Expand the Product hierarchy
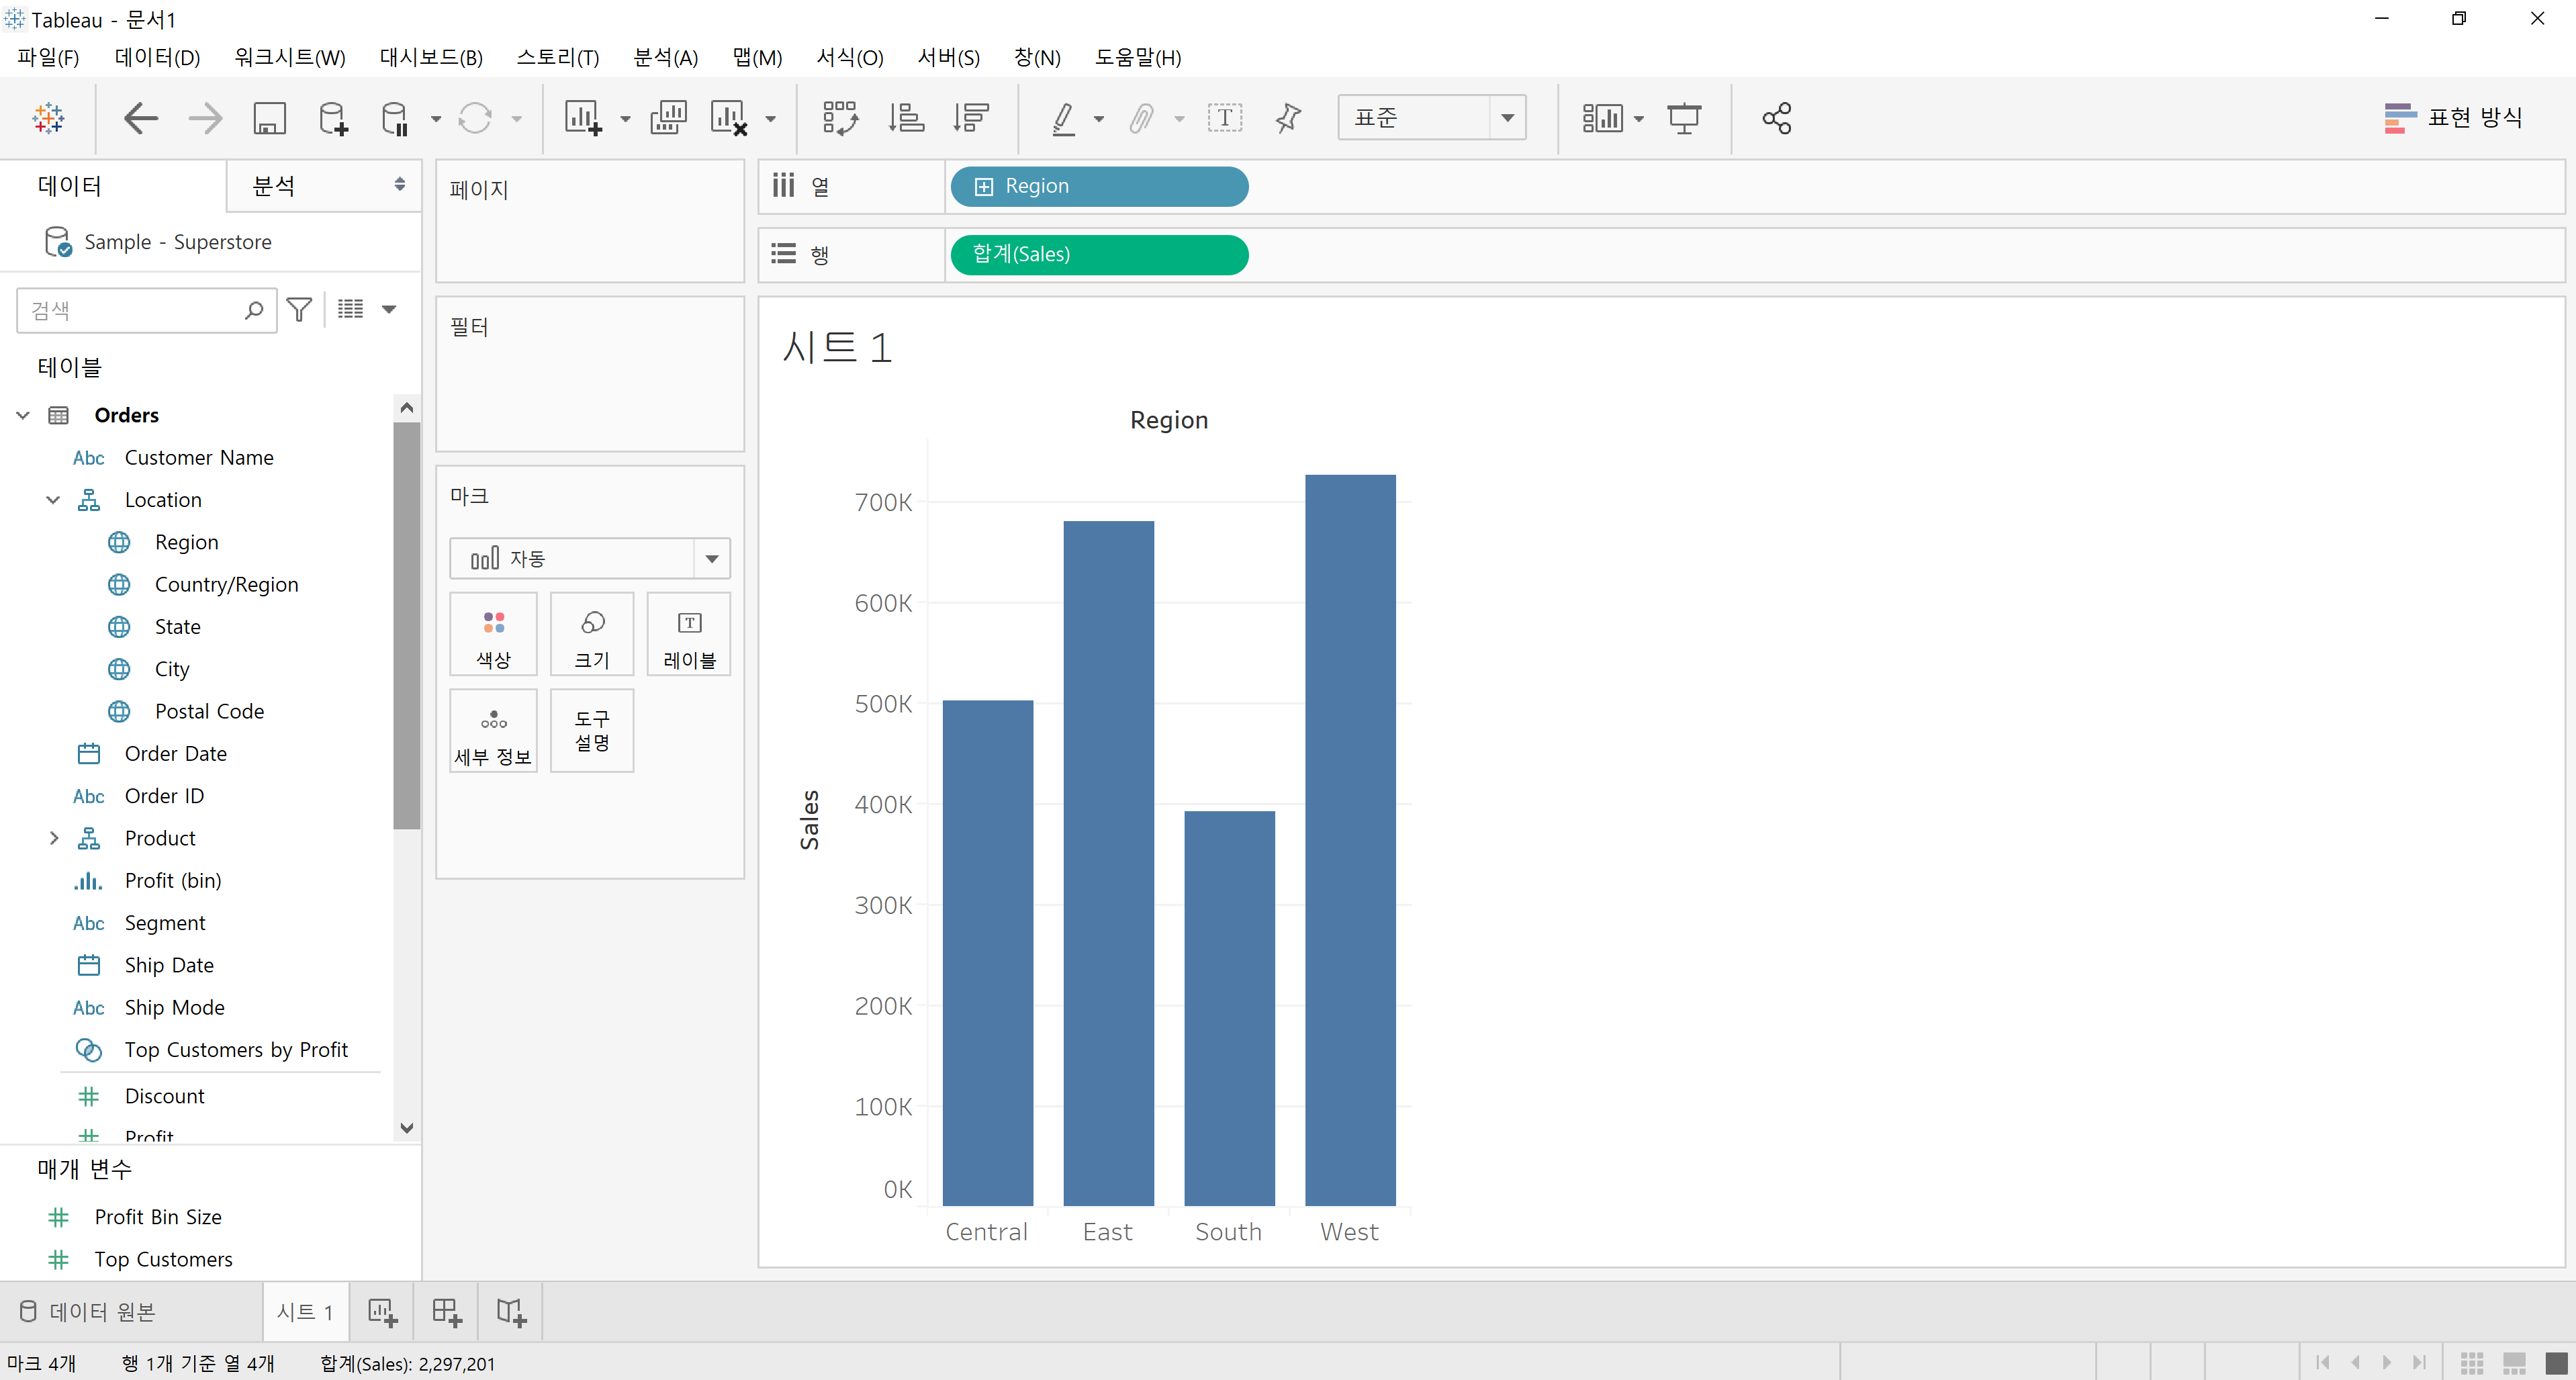Image resolution: width=2576 pixels, height=1380 pixels. [x=54, y=838]
